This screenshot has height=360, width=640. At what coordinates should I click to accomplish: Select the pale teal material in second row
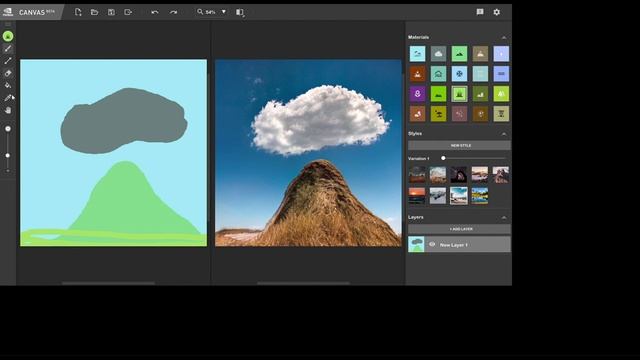point(480,74)
